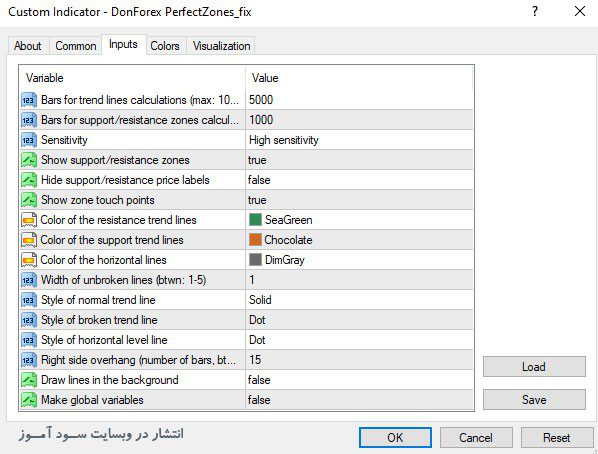Screen dimensions: 598x454
Task: Click the icon beside Style of horizontal level line
Action: click(29, 340)
